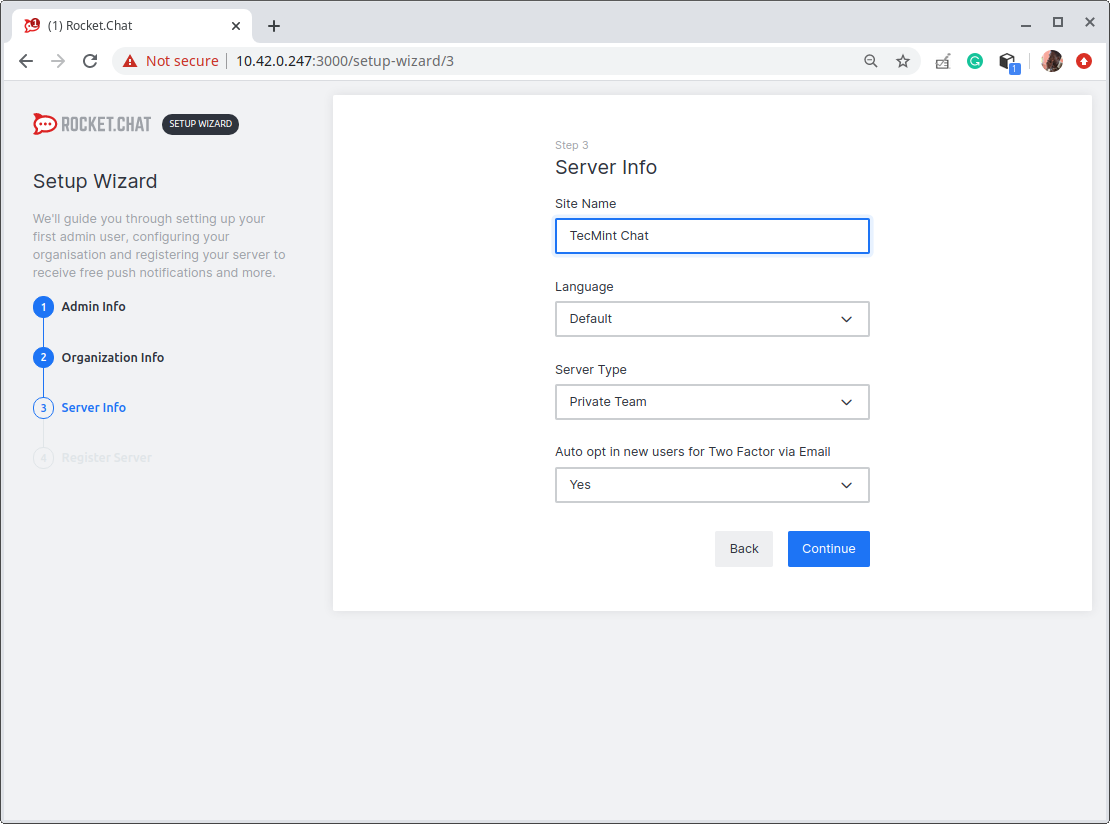This screenshot has width=1110, height=824.
Task: Go to step 2 circle Organization Info
Action: 43,357
